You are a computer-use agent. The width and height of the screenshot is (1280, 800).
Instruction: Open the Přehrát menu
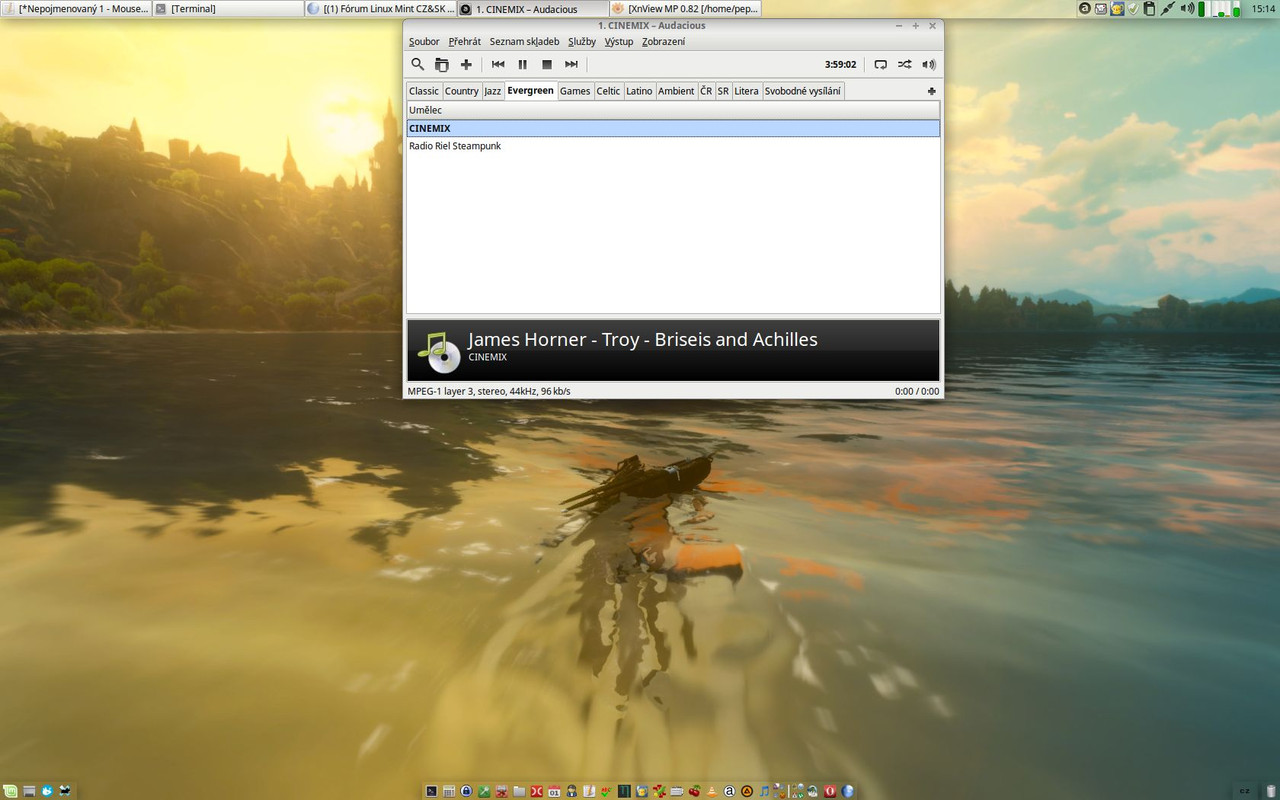465,42
